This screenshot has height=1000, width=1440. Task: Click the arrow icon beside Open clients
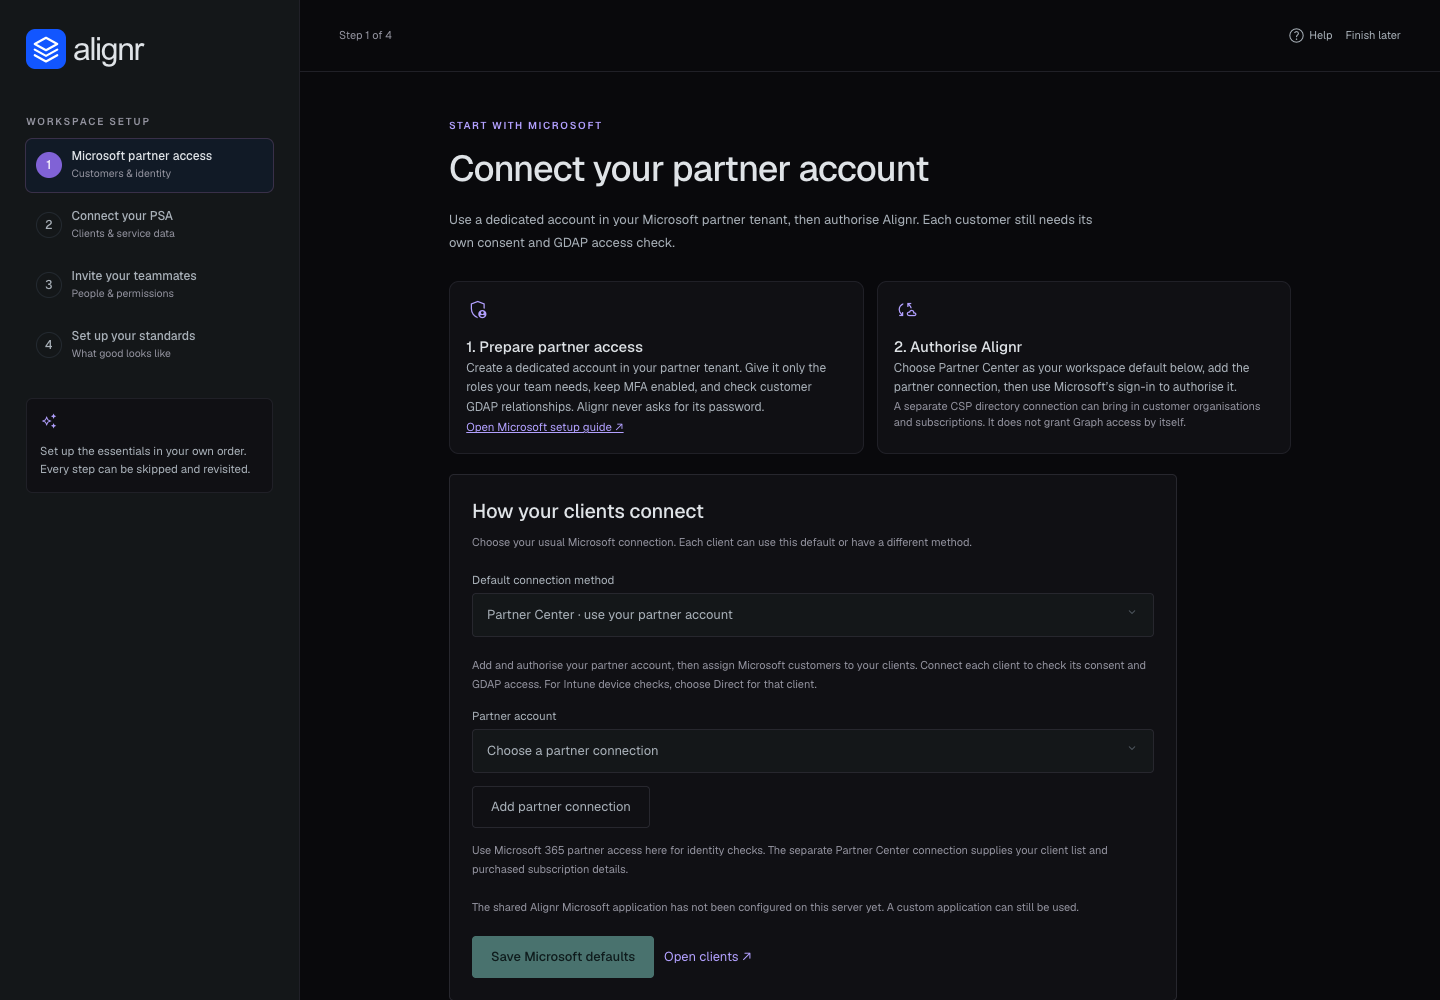pos(747,957)
